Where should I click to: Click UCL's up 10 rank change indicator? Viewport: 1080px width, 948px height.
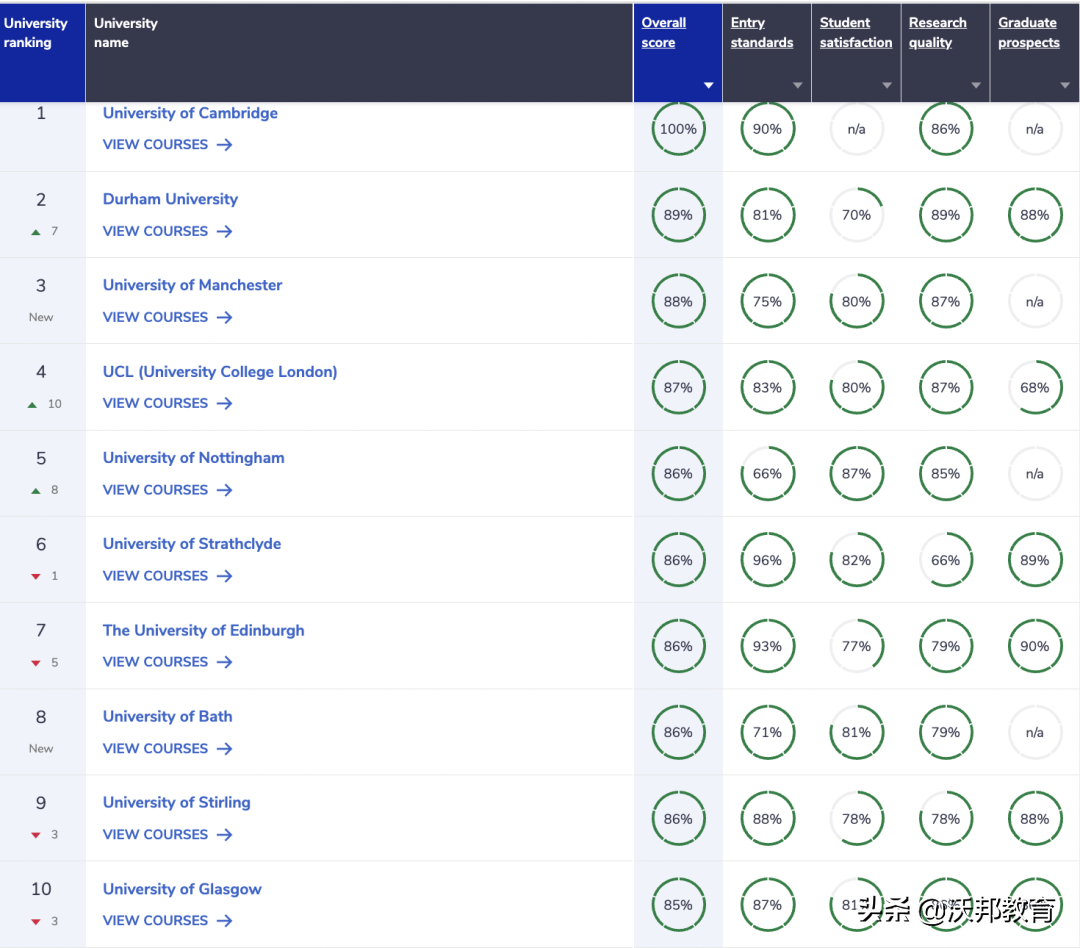[44, 404]
